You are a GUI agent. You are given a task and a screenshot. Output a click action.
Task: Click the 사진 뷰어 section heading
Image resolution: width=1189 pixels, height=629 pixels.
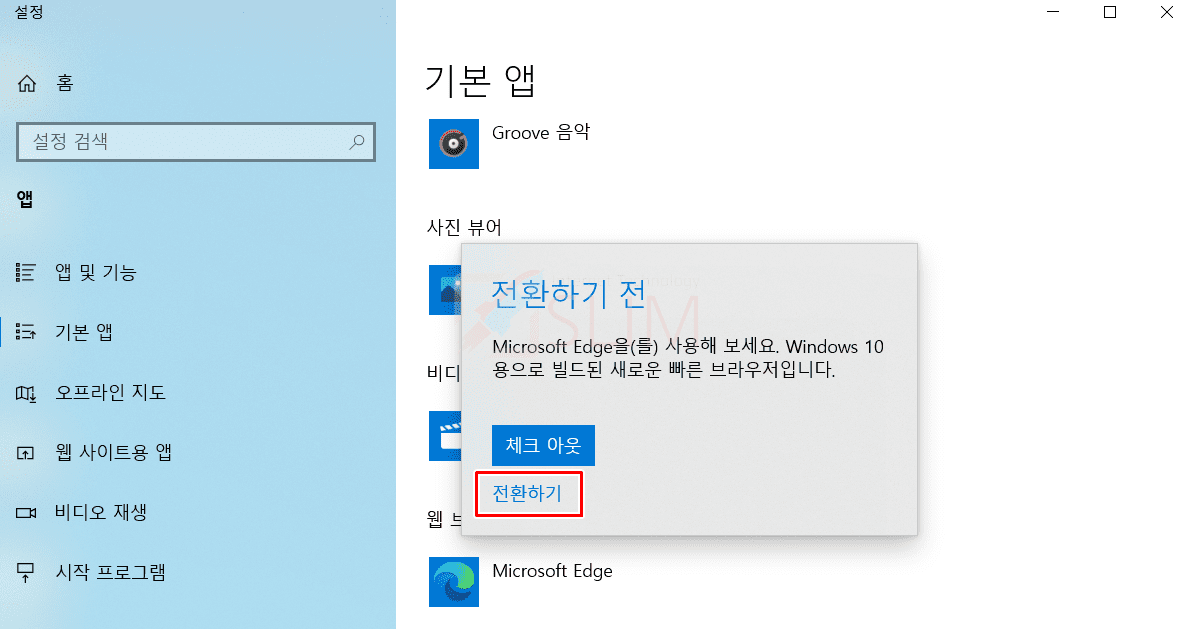[464, 228]
